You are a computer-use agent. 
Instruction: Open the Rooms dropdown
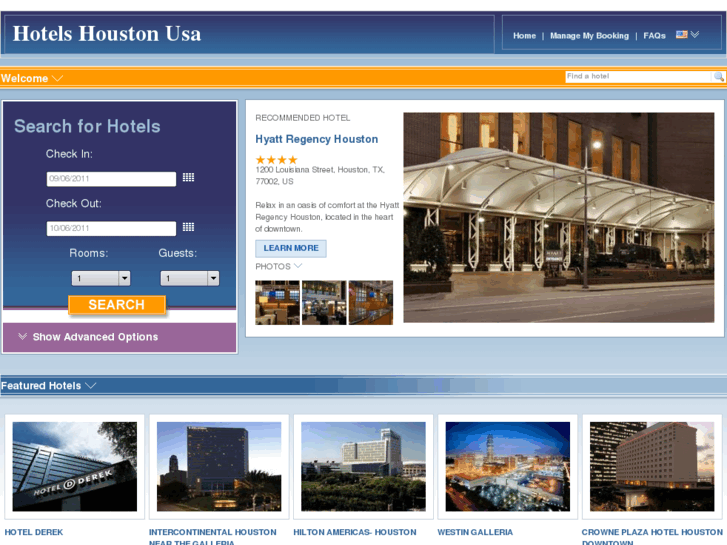(101, 278)
